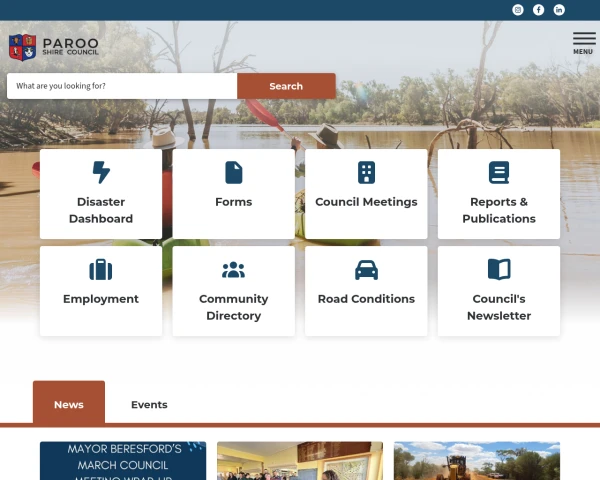
Task: Click the people icon for Community Directory
Action: pos(233,270)
